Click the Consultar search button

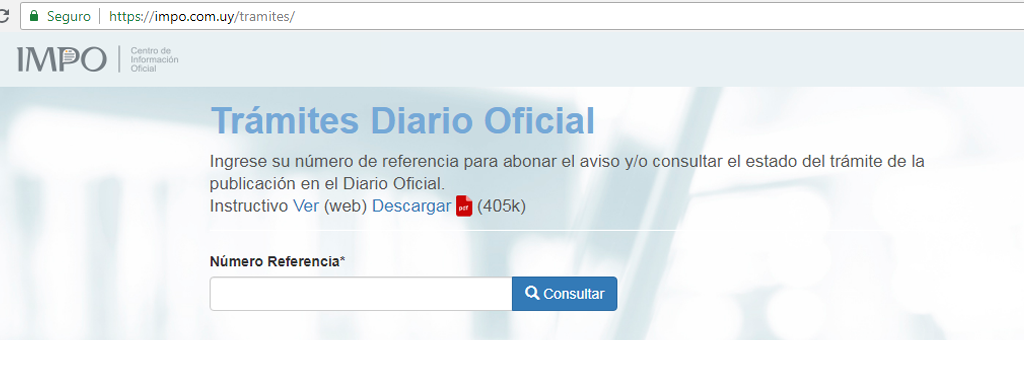point(564,294)
